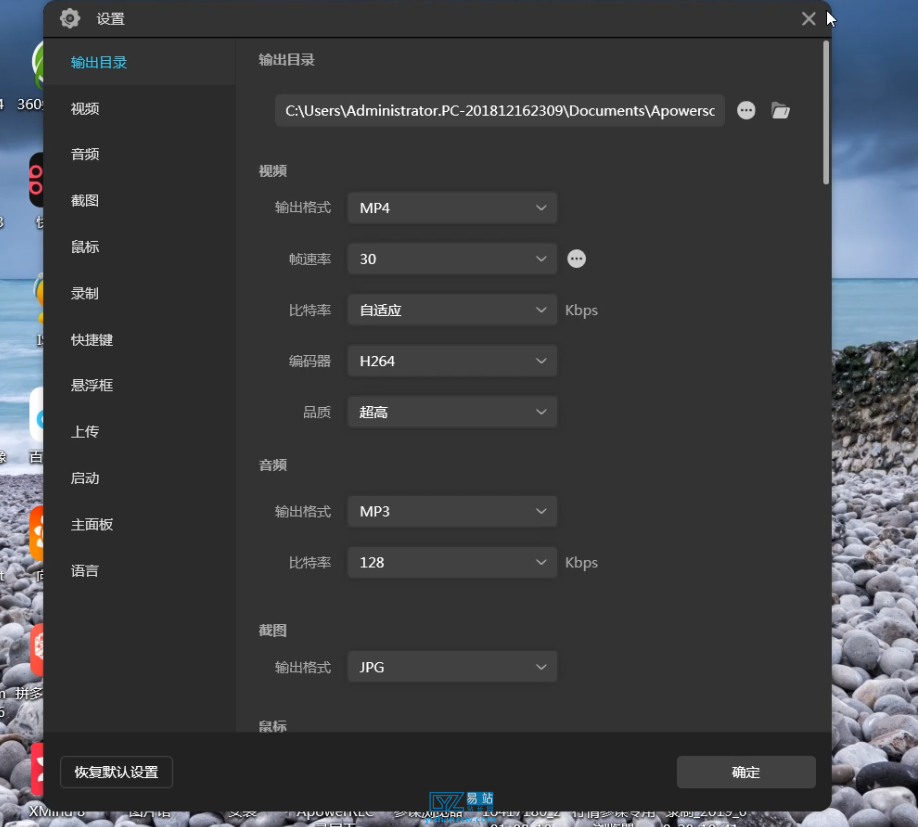Open extra frame rate options with ellipsis icon
The image size is (918, 827).
coord(576,258)
